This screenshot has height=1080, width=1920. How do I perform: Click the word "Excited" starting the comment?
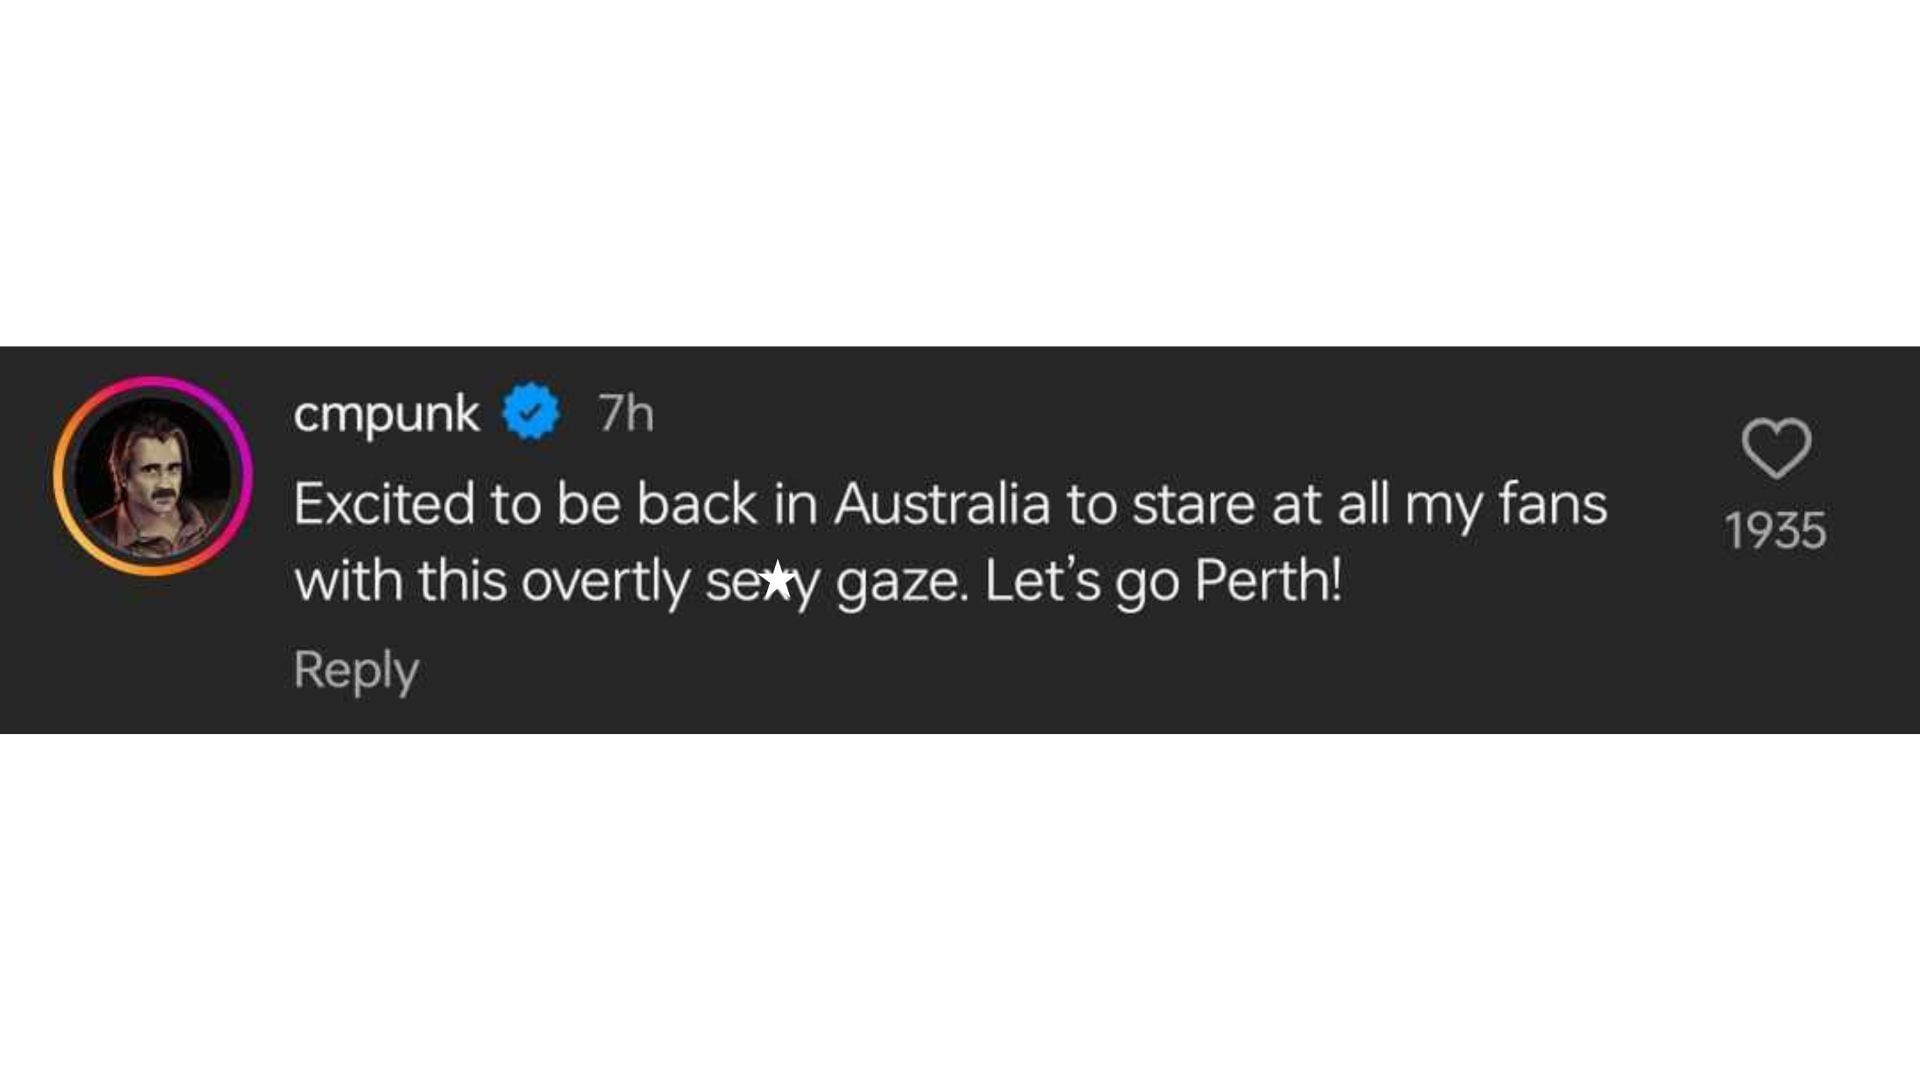tap(384, 503)
